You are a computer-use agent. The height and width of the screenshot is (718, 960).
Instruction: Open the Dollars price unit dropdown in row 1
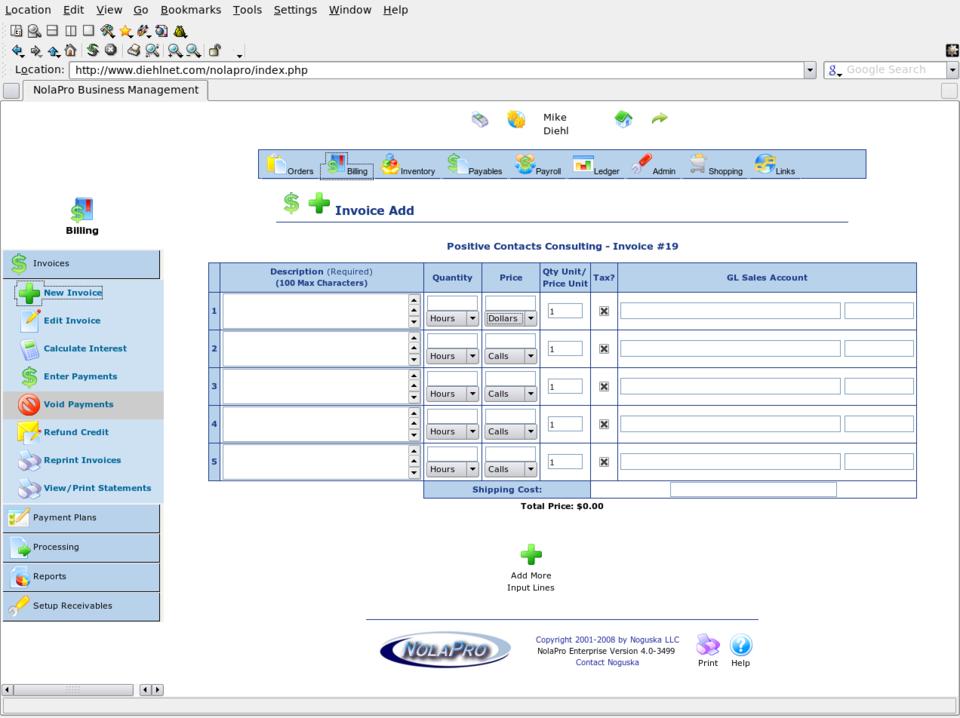[x=511, y=319]
